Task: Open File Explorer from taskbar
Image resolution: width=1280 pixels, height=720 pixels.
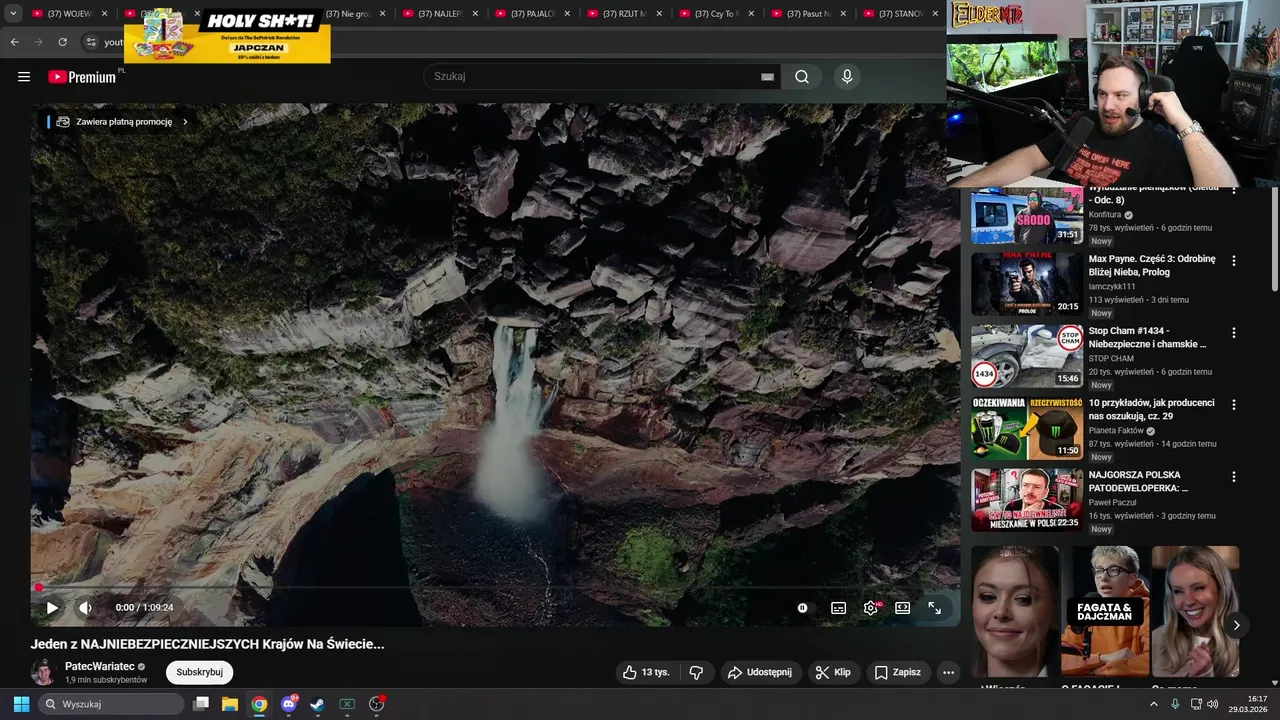Action: tap(229, 704)
